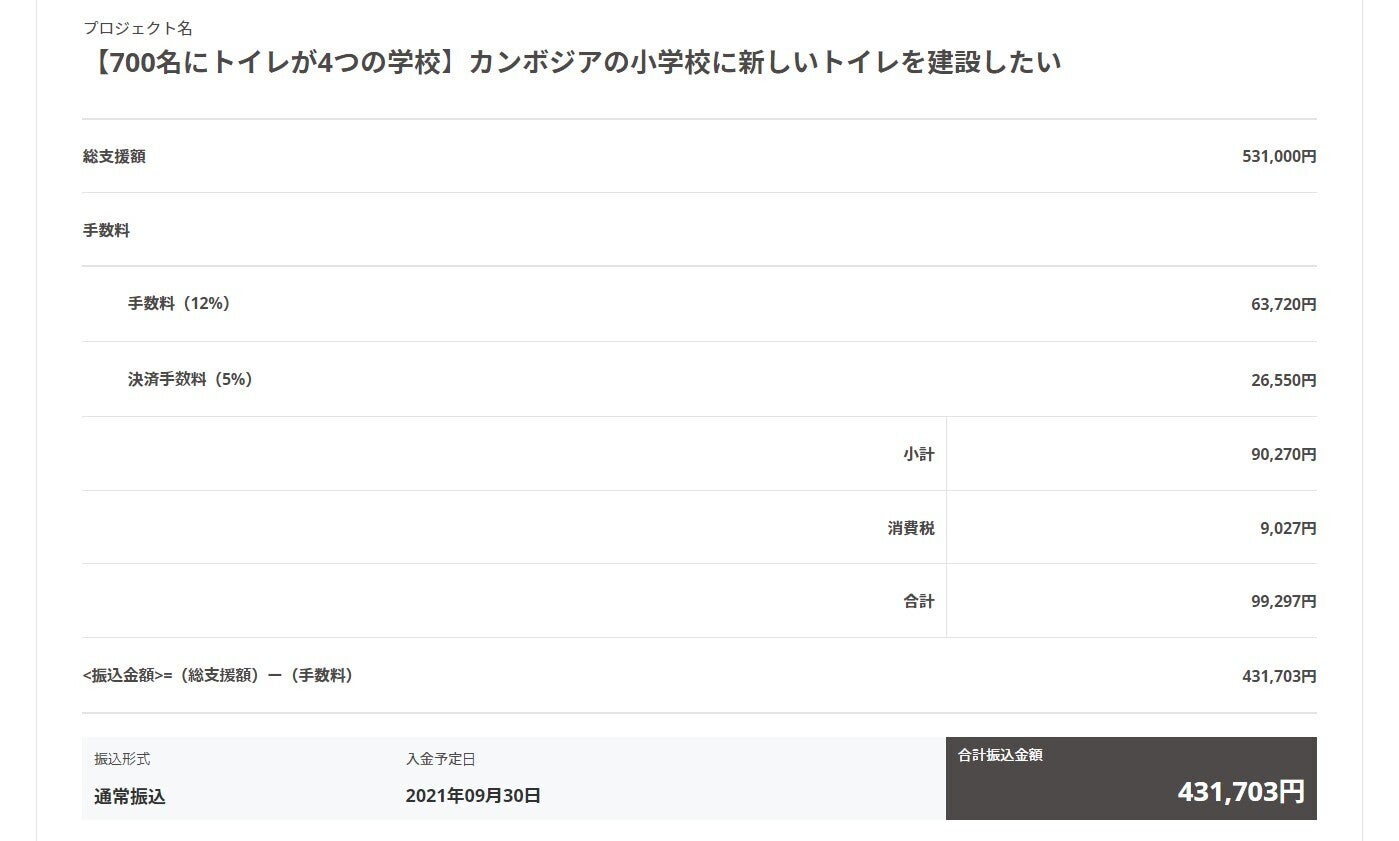
Task: Click the project title about the Cambodian school toilet
Action: click(572, 62)
